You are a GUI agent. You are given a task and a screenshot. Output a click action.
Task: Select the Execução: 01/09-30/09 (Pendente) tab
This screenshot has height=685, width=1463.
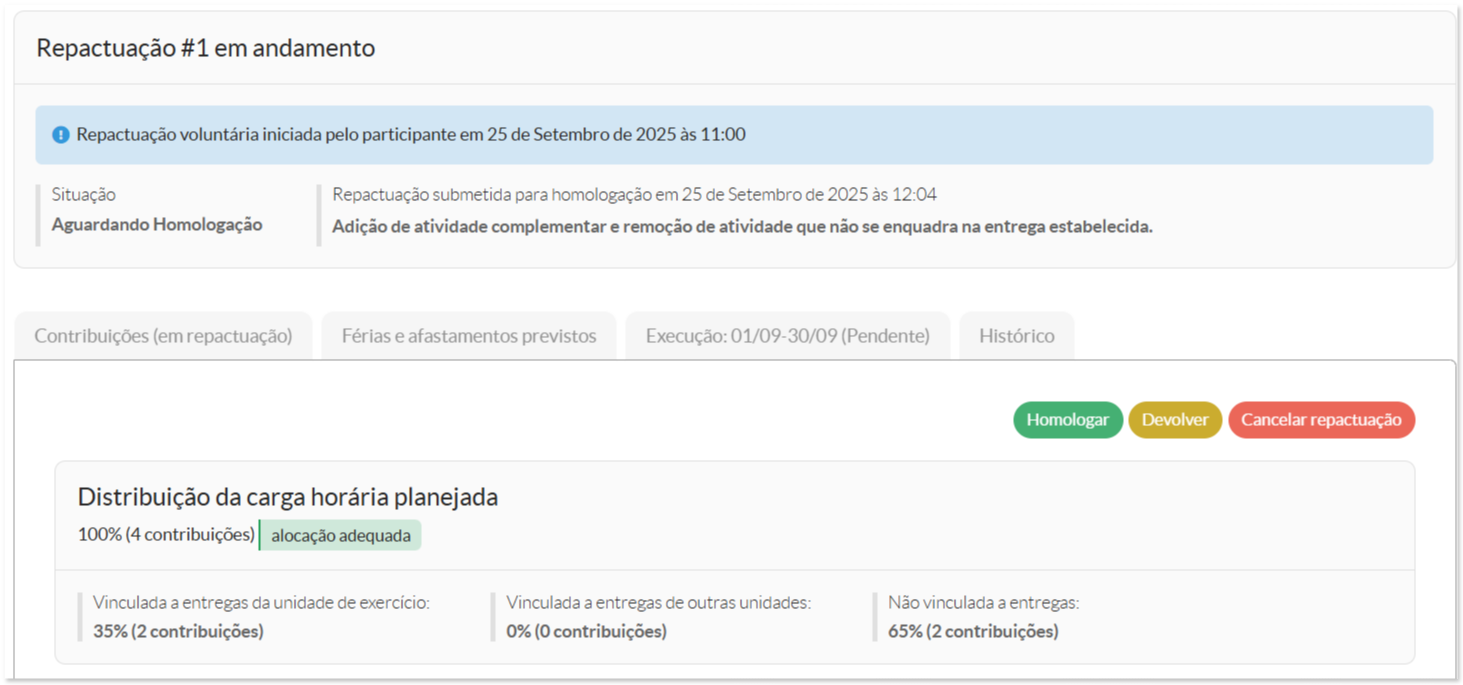(787, 336)
